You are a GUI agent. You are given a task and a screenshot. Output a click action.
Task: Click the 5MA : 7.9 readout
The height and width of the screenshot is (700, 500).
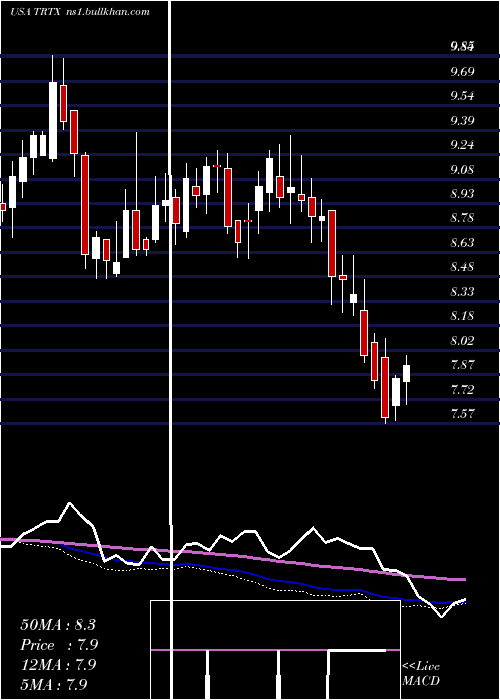54,684
